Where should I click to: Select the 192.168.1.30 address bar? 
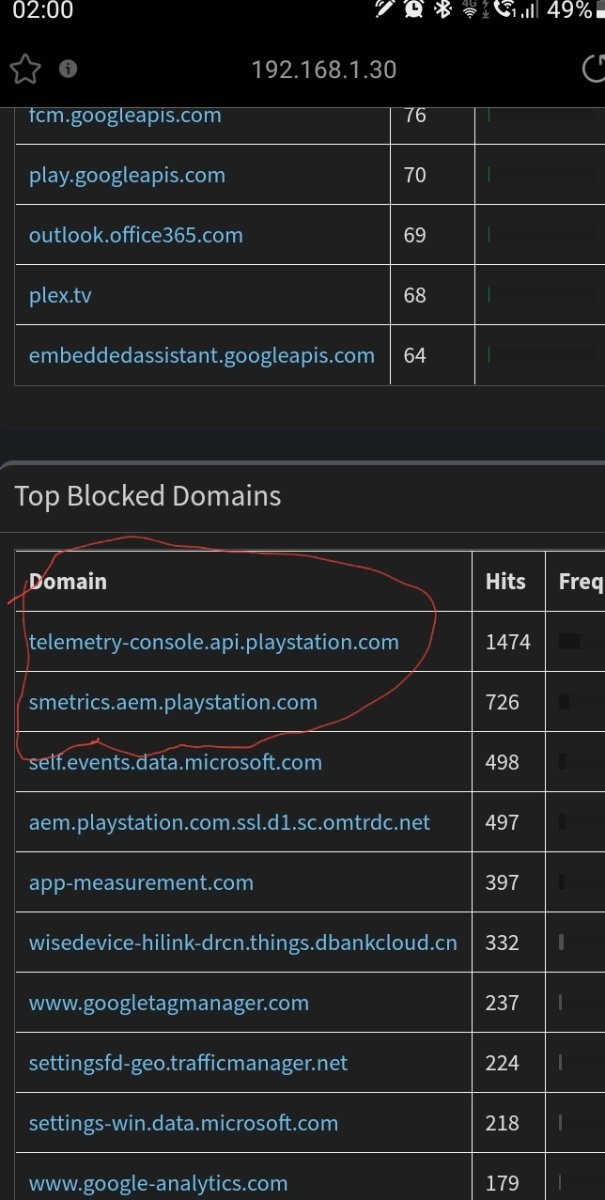pos(324,69)
